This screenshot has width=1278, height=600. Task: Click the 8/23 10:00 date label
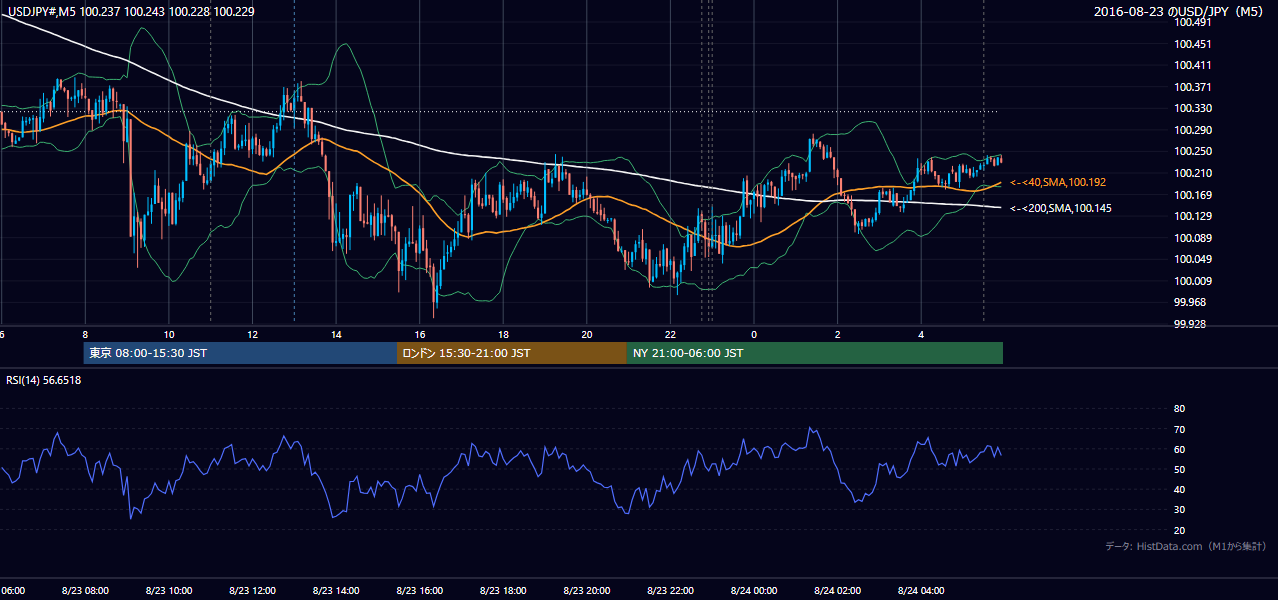pos(168,590)
